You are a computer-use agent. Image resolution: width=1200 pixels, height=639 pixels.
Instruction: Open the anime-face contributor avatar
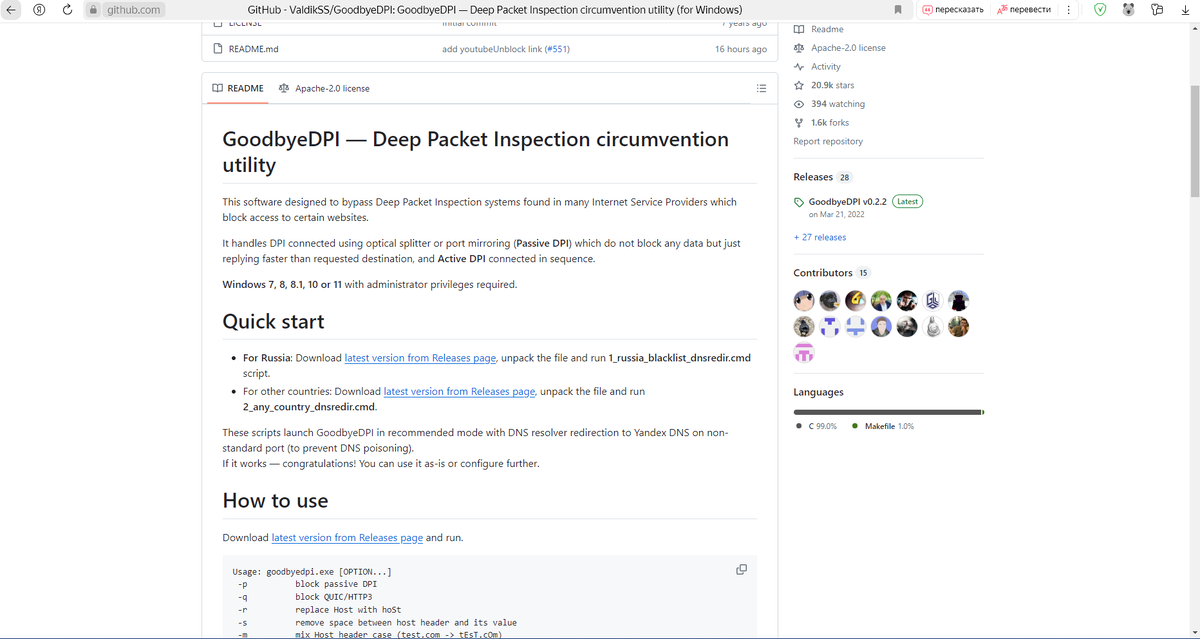(x=804, y=300)
